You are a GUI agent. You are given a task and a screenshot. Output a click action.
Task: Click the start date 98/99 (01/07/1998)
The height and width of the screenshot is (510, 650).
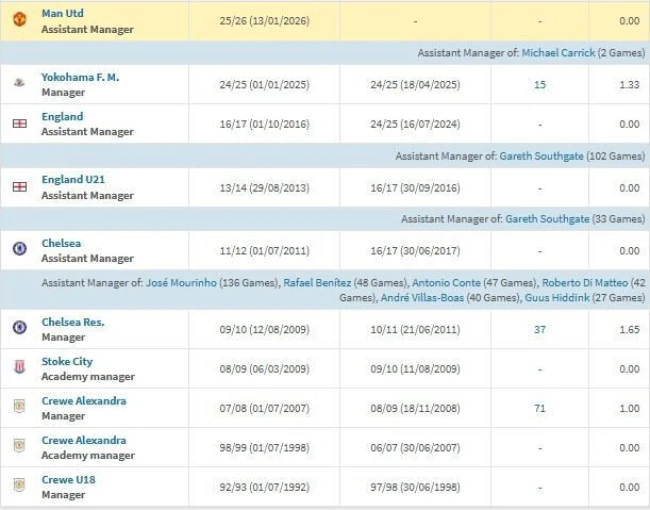(264, 448)
